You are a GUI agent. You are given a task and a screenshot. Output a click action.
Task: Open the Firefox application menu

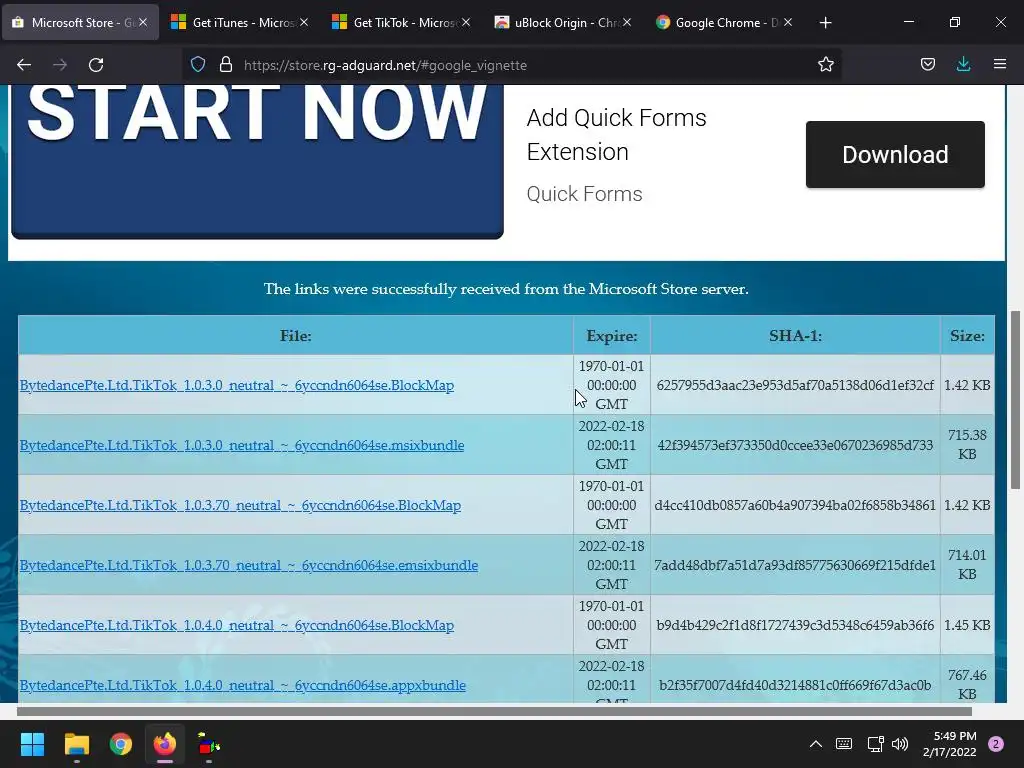(x=999, y=65)
